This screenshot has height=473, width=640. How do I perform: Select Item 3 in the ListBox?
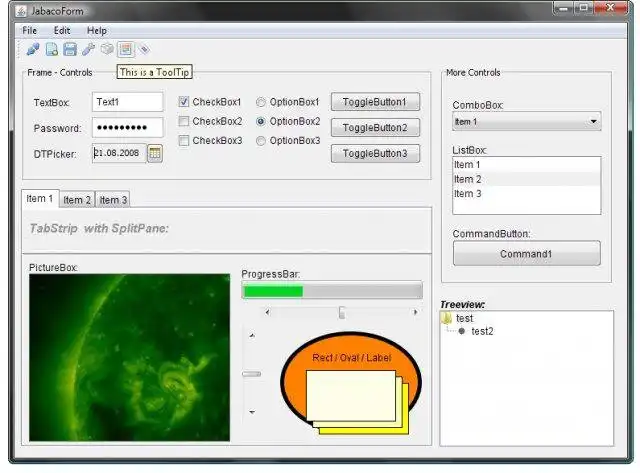click(x=527, y=193)
